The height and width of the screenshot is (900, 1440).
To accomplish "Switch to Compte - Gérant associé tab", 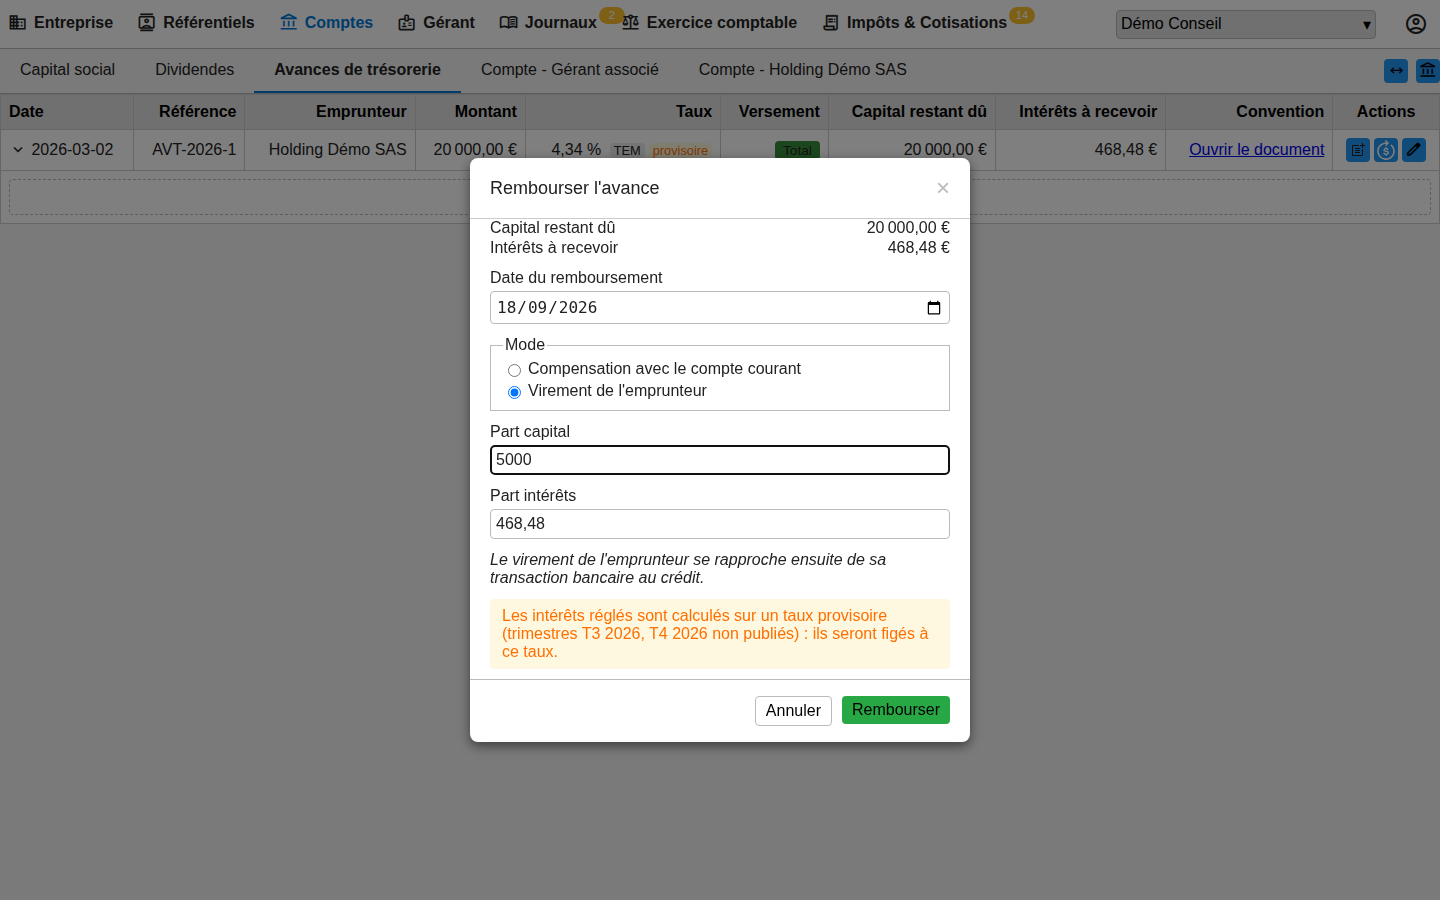I will click(x=570, y=70).
